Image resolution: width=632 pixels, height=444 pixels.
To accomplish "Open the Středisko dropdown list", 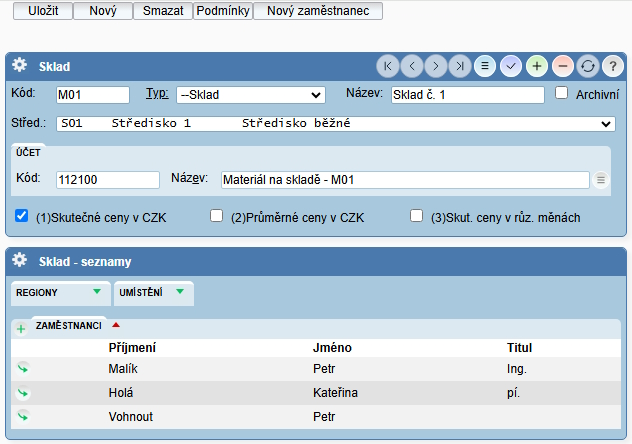I will [335, 124].
